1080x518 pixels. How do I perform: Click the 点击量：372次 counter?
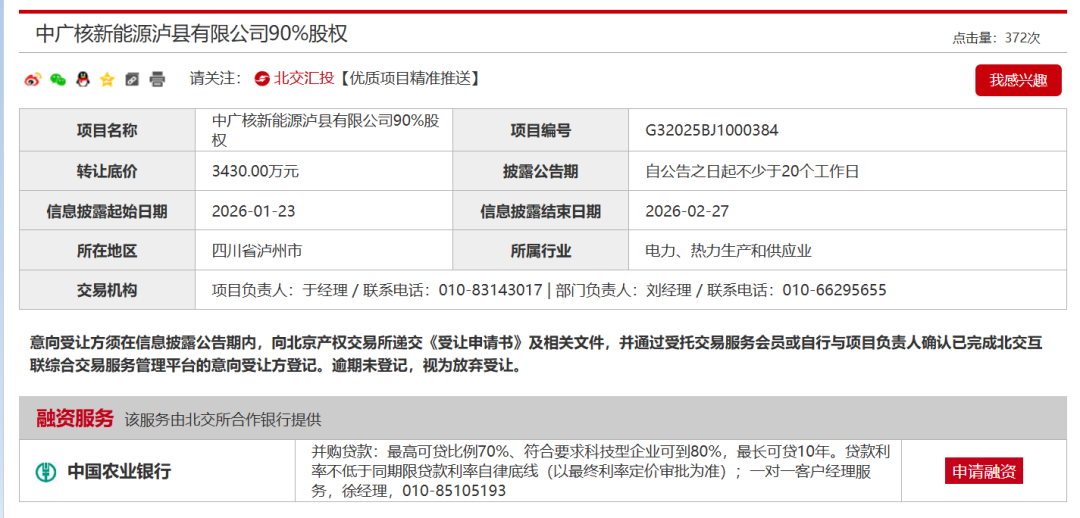[996, 38]
